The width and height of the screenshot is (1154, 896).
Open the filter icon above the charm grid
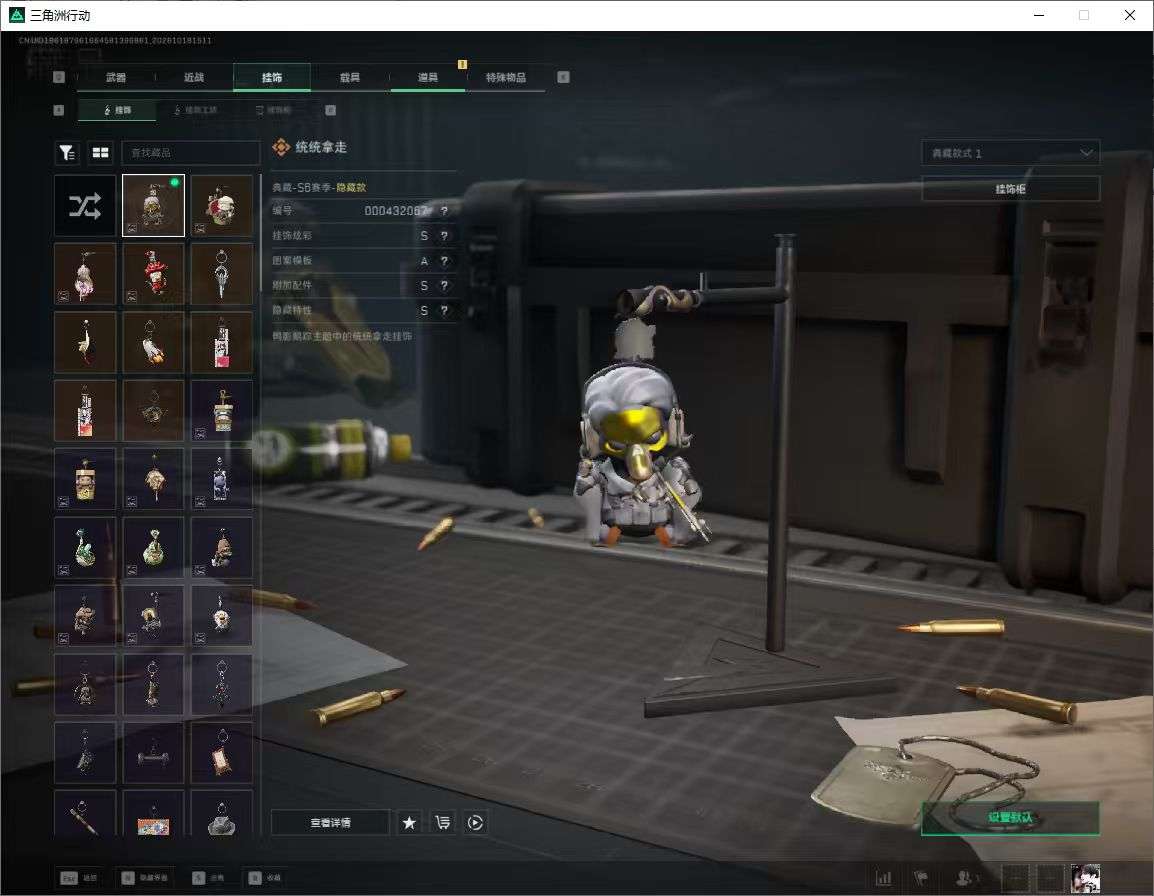point(68,152)
